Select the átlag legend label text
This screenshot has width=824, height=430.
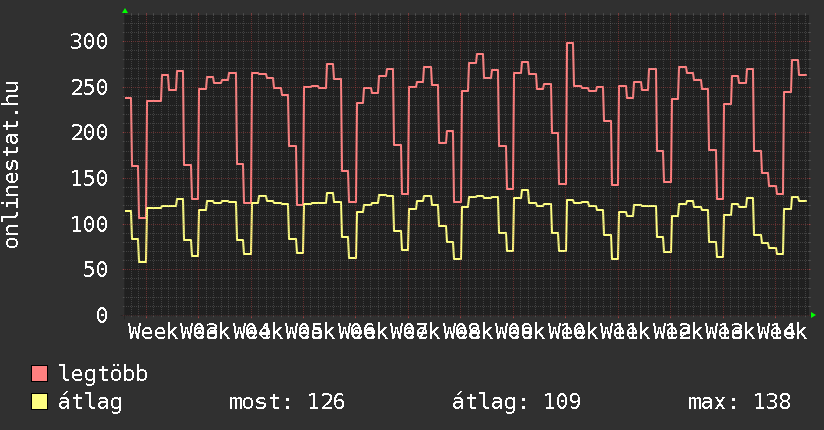click(x=90, y=402)
